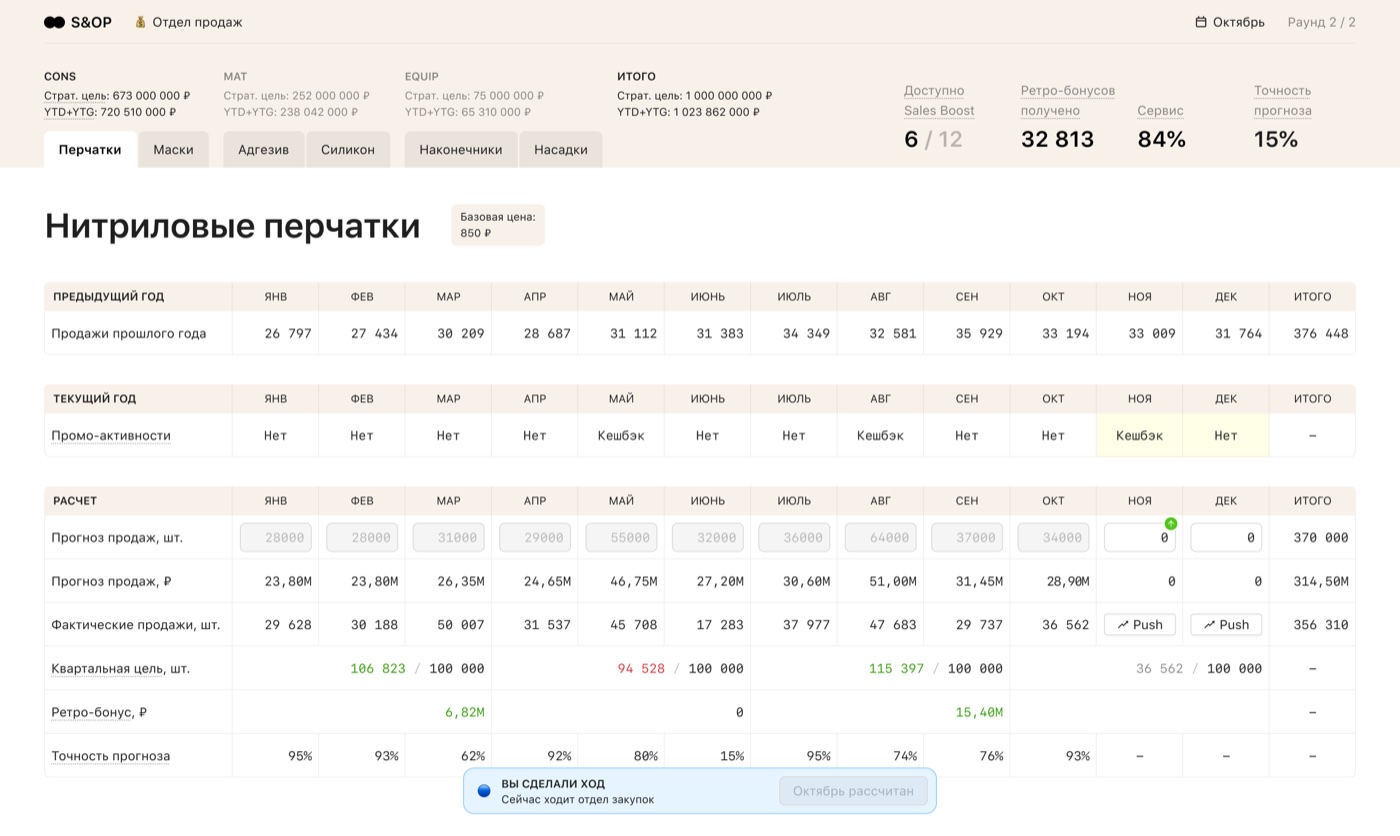Click the S&OP logo icon
1400x836 pixels.
click(54, 22)
